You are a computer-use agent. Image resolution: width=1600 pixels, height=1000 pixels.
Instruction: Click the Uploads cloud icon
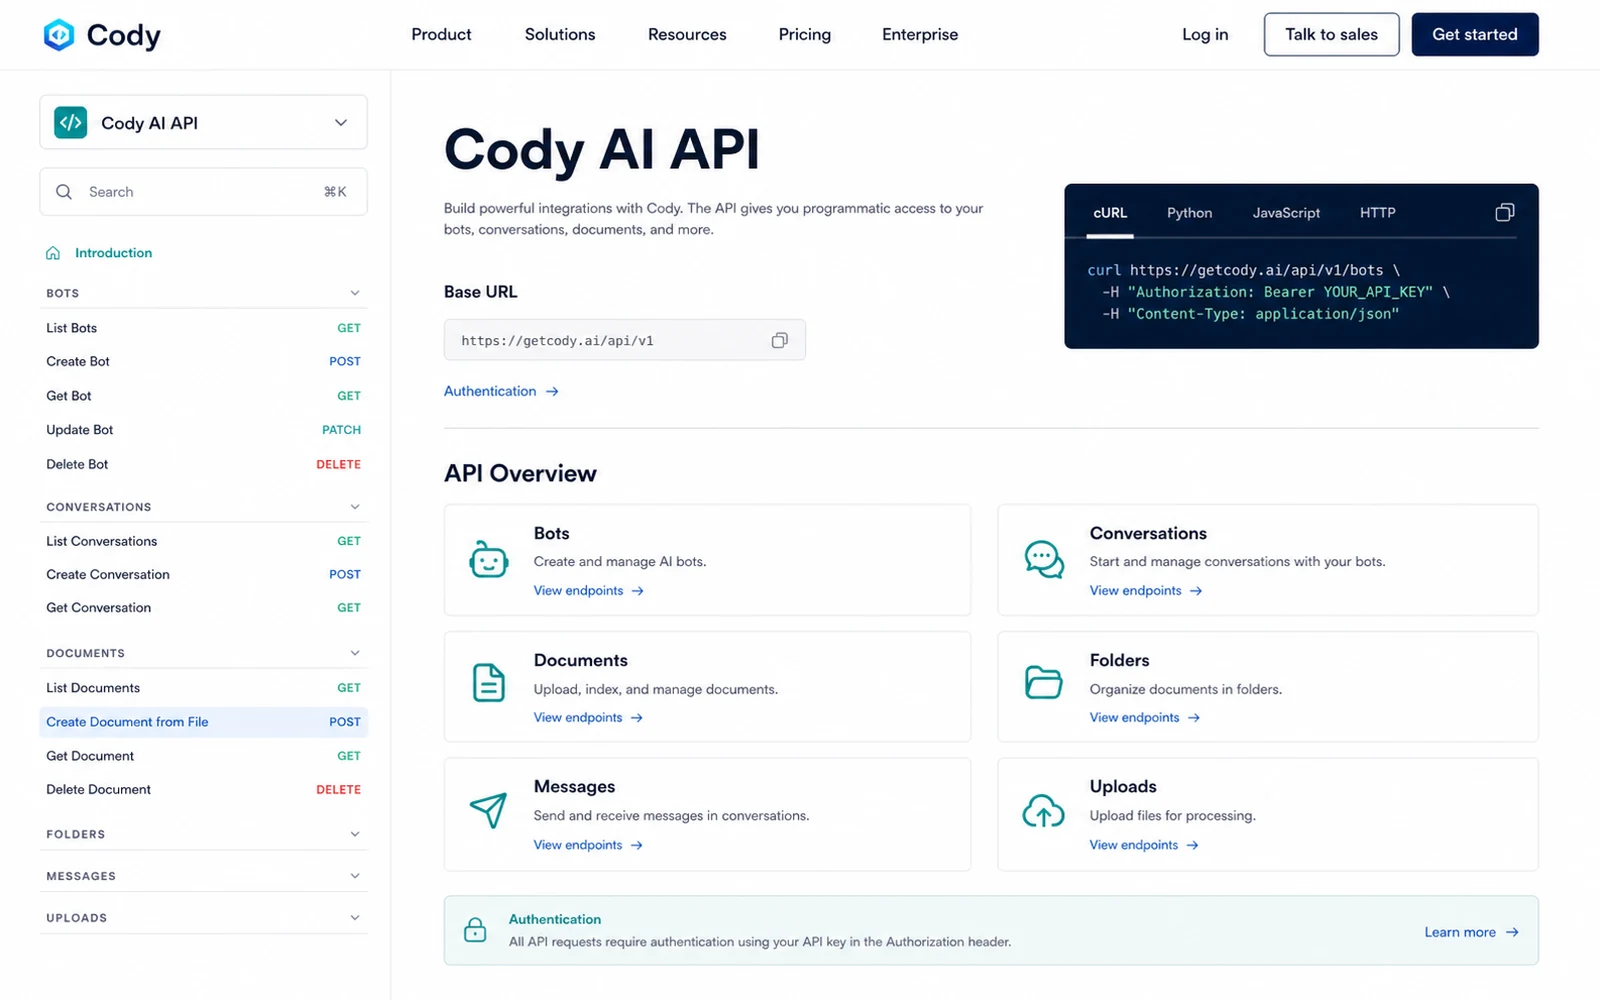[1044, 810]
